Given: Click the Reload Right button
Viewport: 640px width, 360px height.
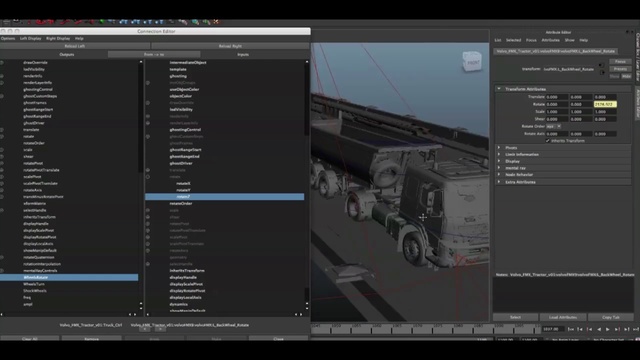Looking at the screenshot, I should point(230,46).
